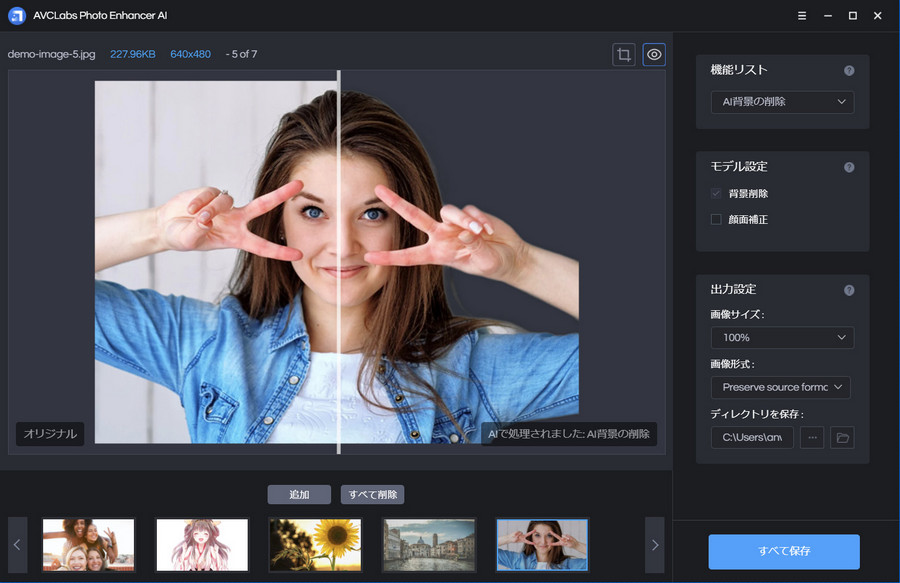Image resolution: width=900 pixels, height=583 pixels.
Task: Open help for 出力設定 section
Action: 849,290
